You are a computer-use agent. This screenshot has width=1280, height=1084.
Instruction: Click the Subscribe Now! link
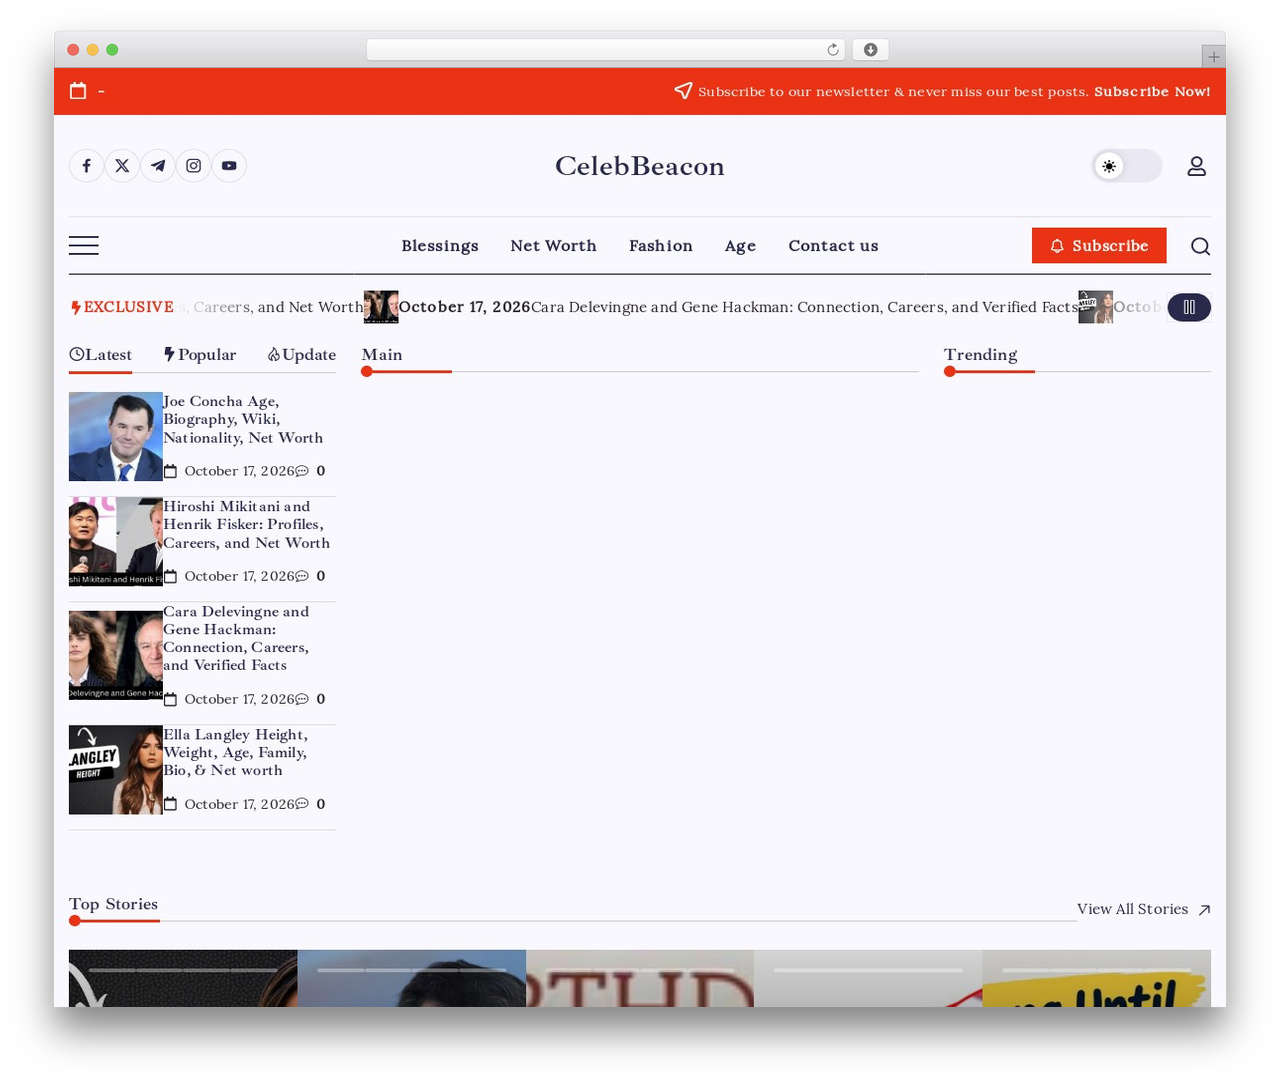click(1152, 91)
